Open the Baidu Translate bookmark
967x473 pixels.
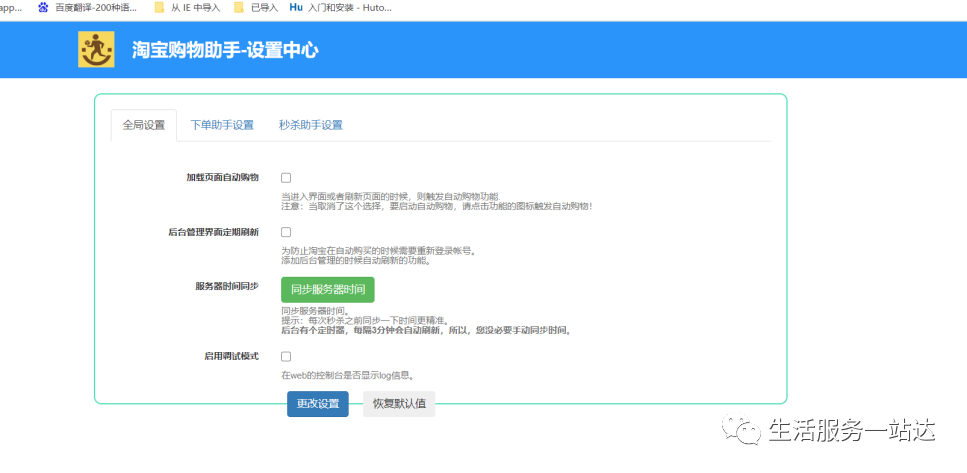(x=88, y=8)
